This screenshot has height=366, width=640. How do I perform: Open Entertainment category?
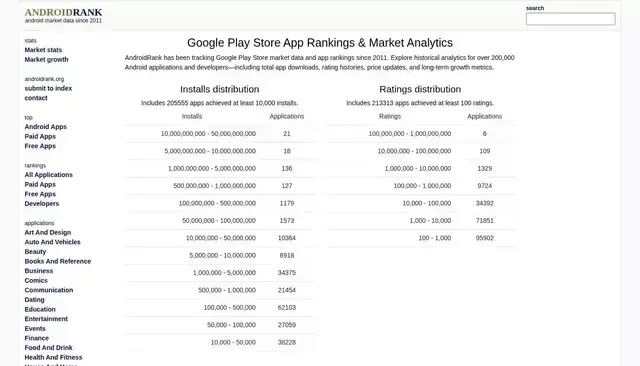pos(46,319)
